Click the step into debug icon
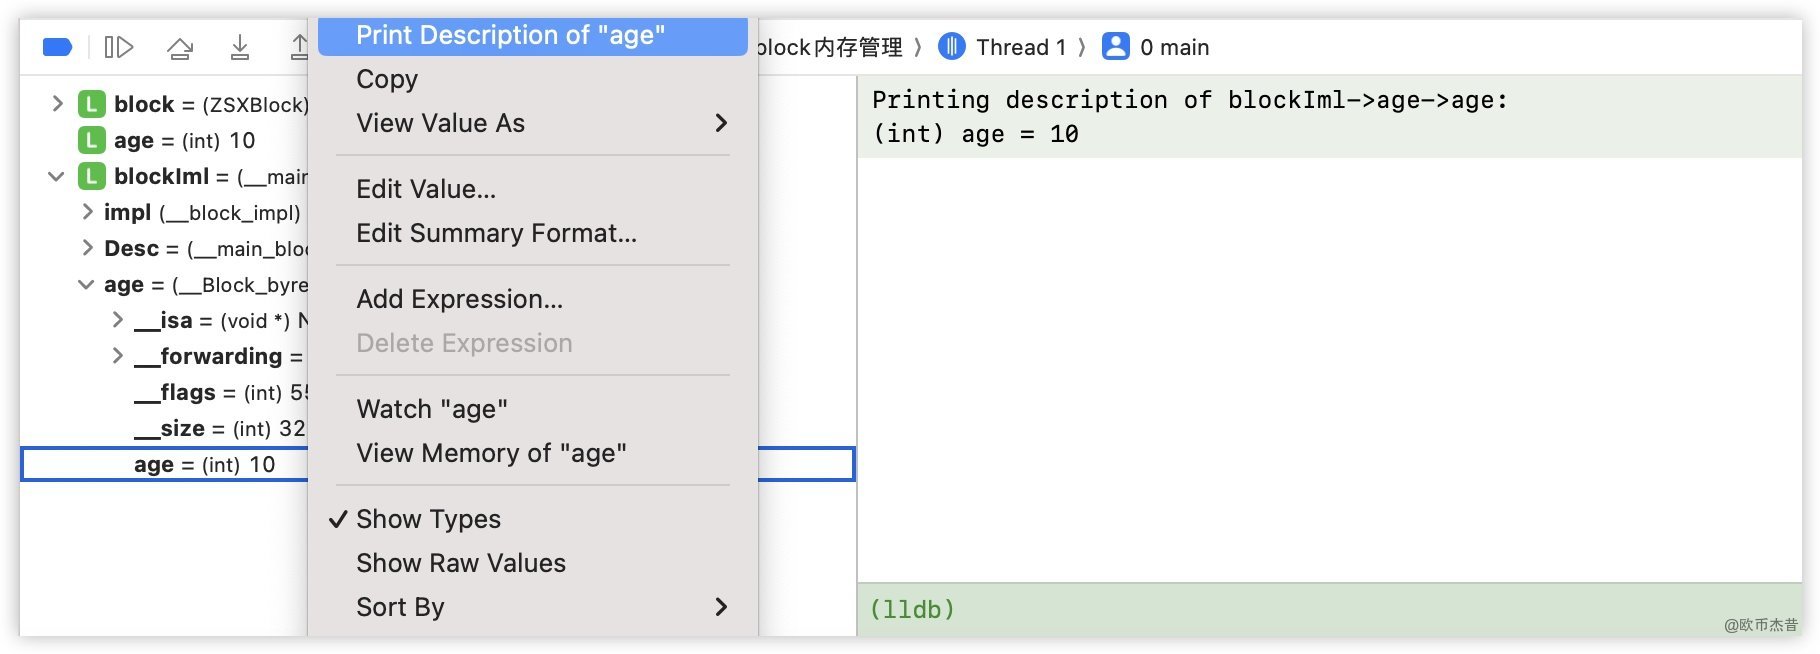1820x654 pixels. pyautogui.click(x=240, y=47)
